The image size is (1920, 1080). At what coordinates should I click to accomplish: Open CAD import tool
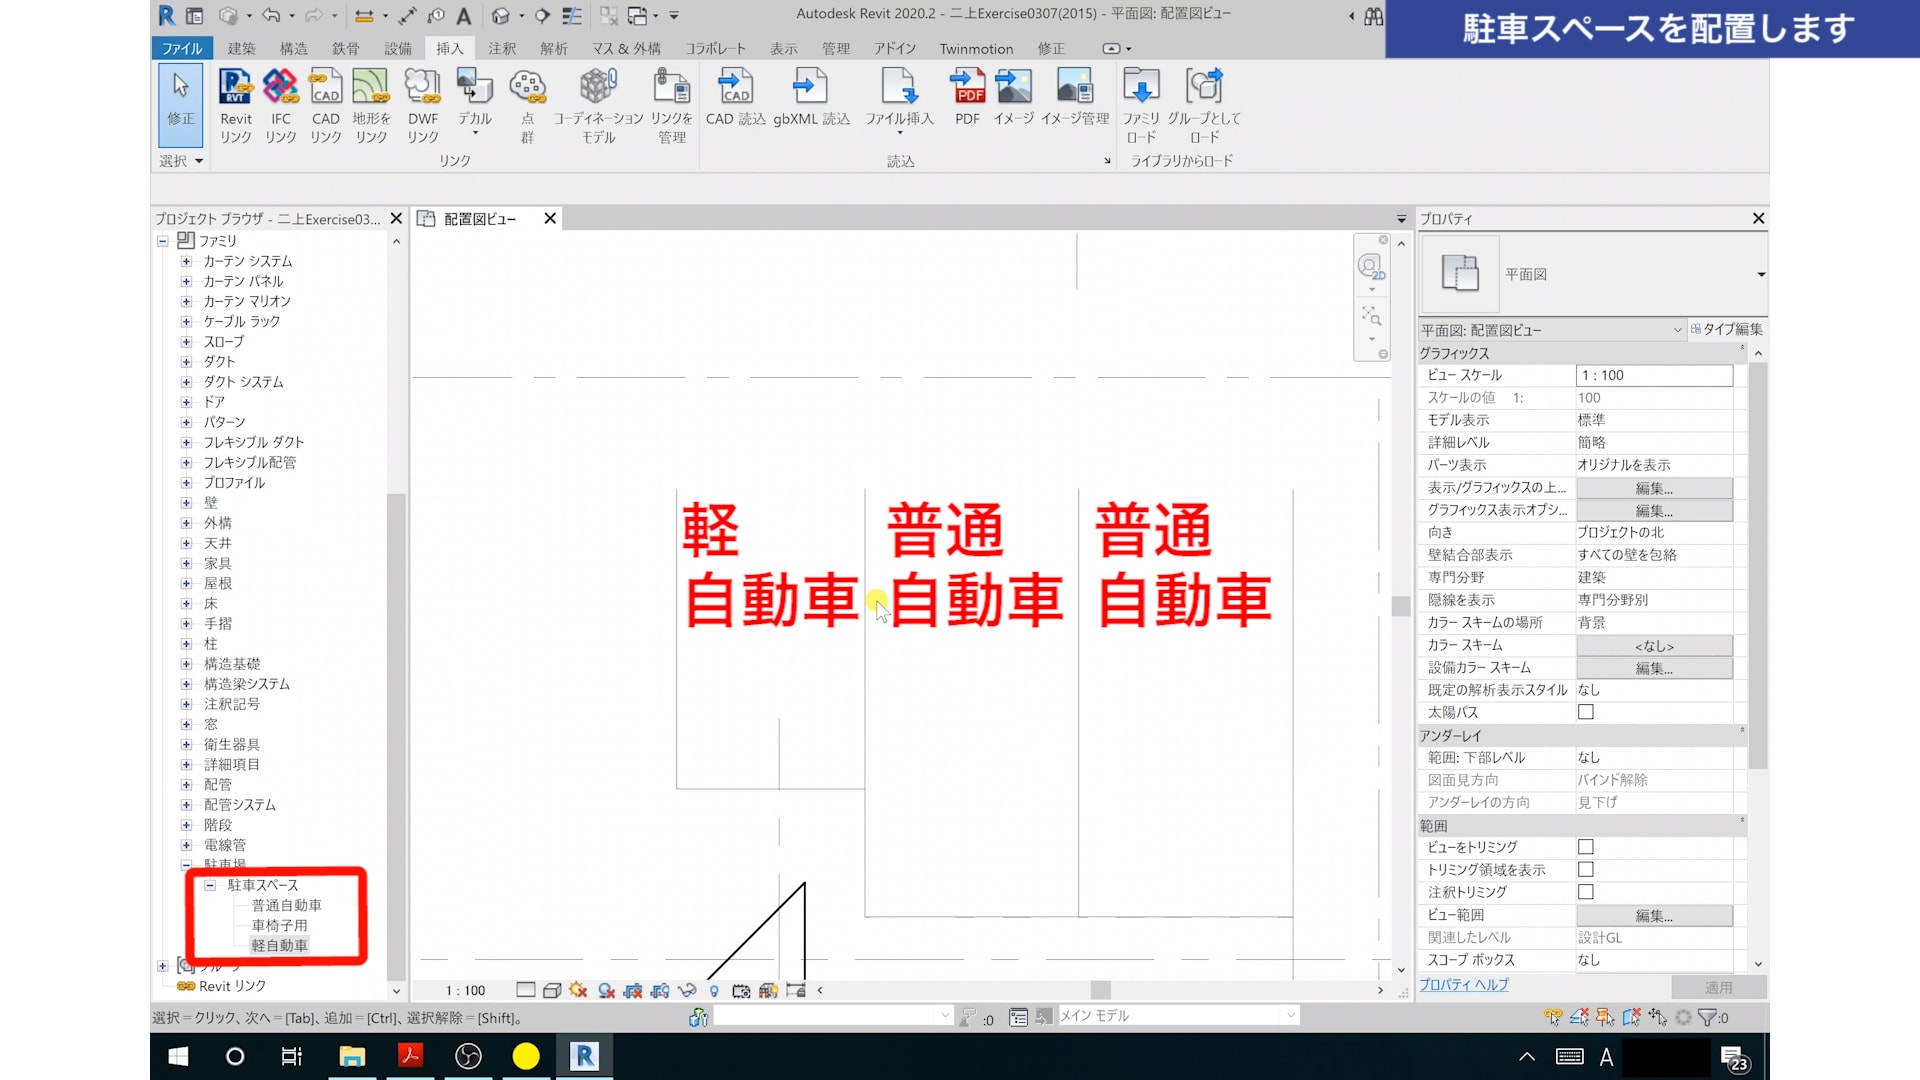click(x=735, y=87)
